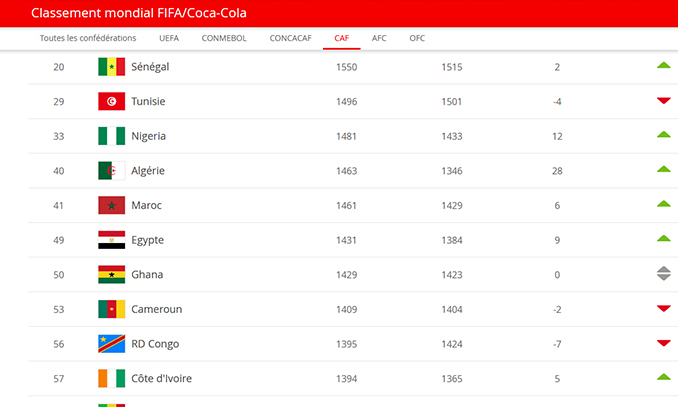This screenshot has width=678, height=407.
Task: Click the Classement mondial FIFA/Coca-Cola header
Action: pos(139,13)
